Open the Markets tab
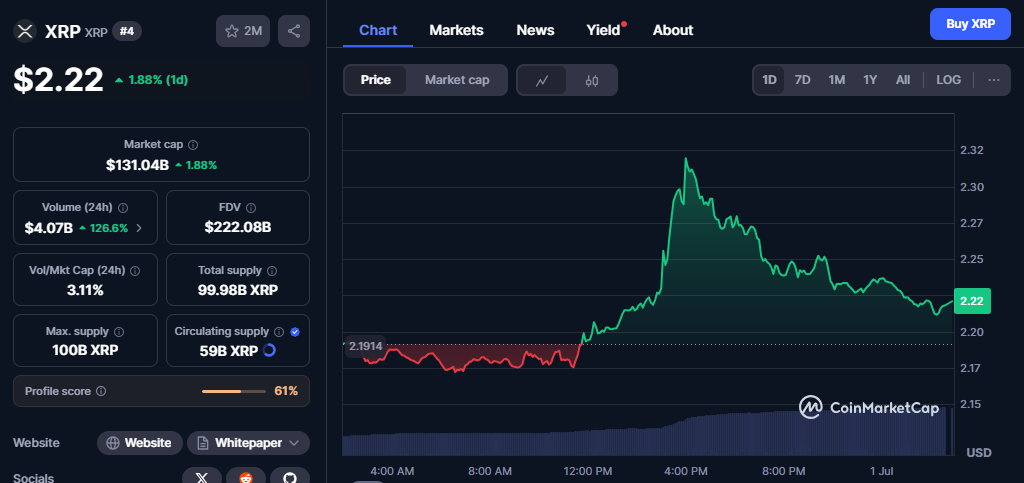1024x483 pixels. [456, 30]
